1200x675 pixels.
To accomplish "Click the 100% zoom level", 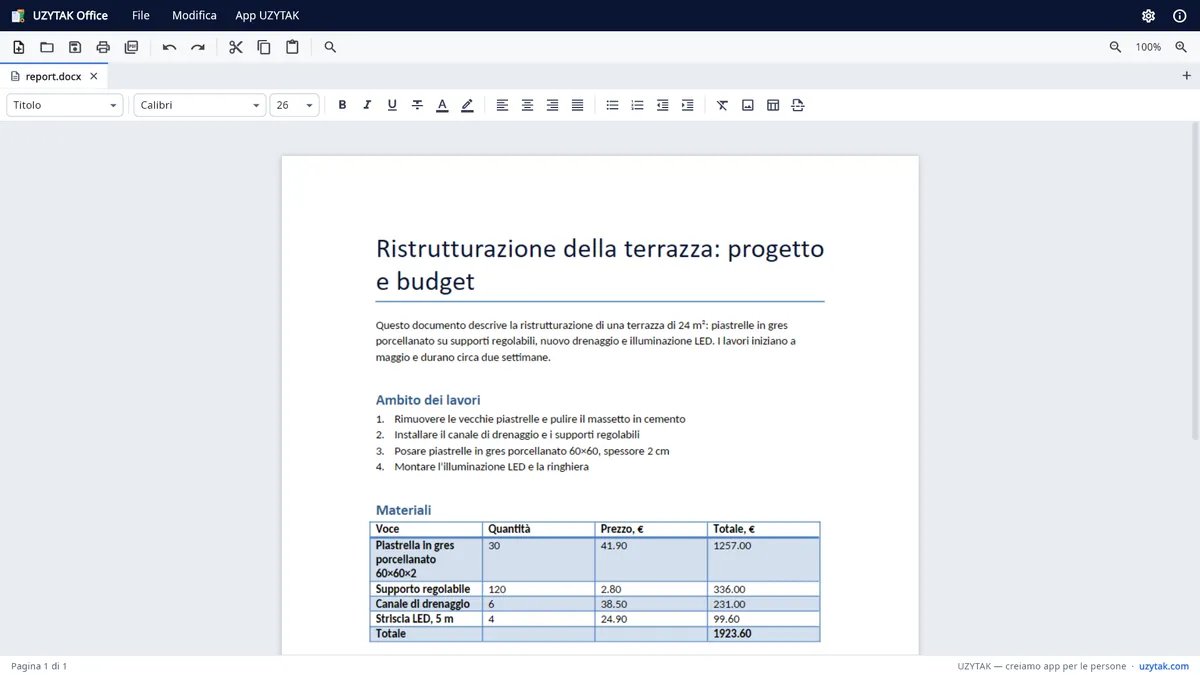I will (x=1148, y=47).
